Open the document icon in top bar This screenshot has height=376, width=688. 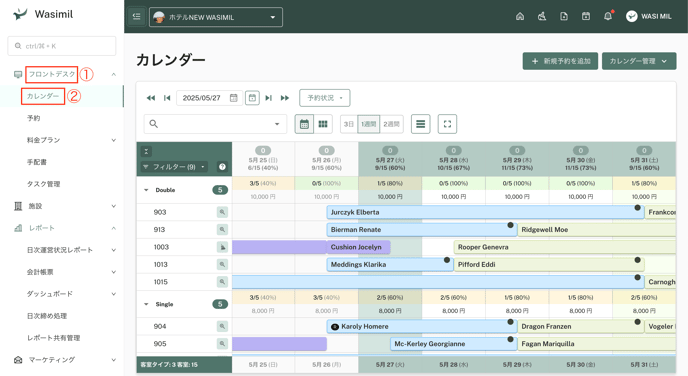click(564, 17)
